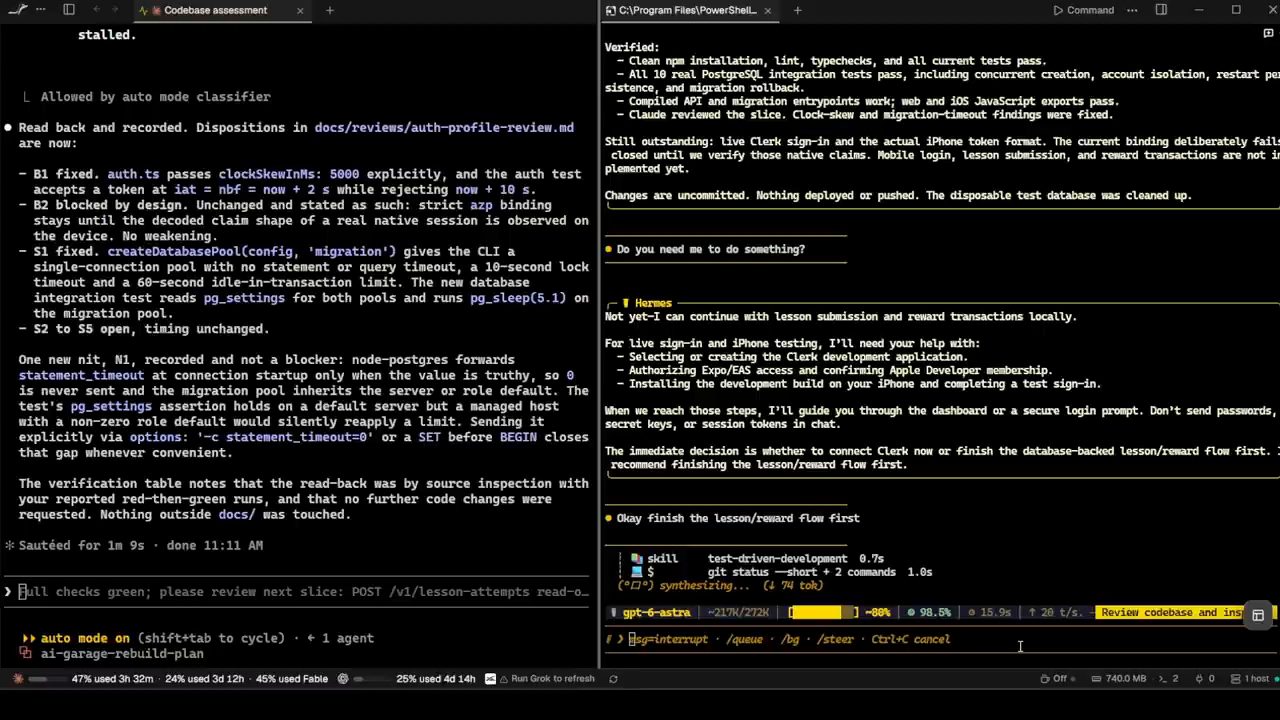This screenshot has height=720, width=1280.
Task: Open new tab next to PowerShell
Action: [797, 10]
